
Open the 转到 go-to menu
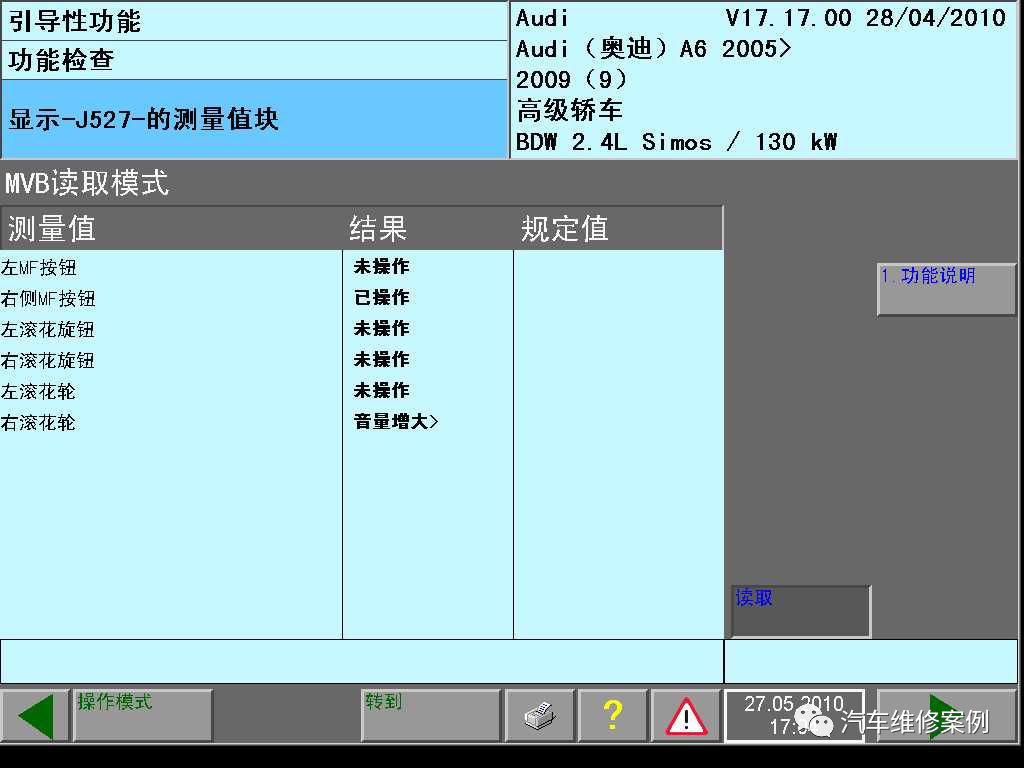(x=430, y=716)
